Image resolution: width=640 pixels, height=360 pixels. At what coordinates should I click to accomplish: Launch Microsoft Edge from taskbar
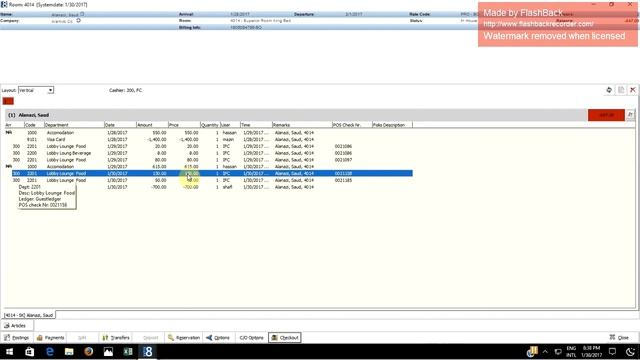[49, 351]
